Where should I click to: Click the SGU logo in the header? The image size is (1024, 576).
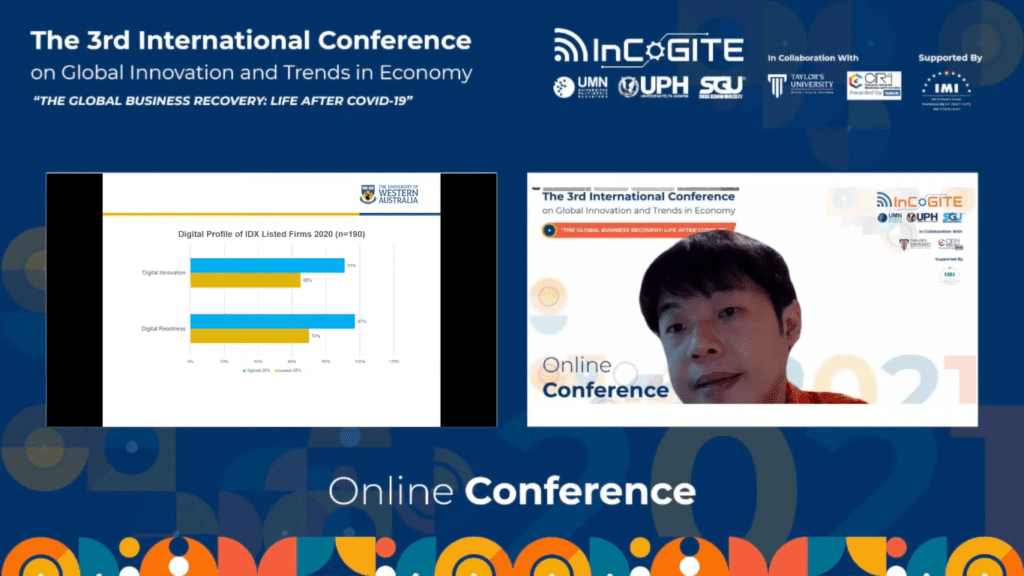[x=721, y=87]
